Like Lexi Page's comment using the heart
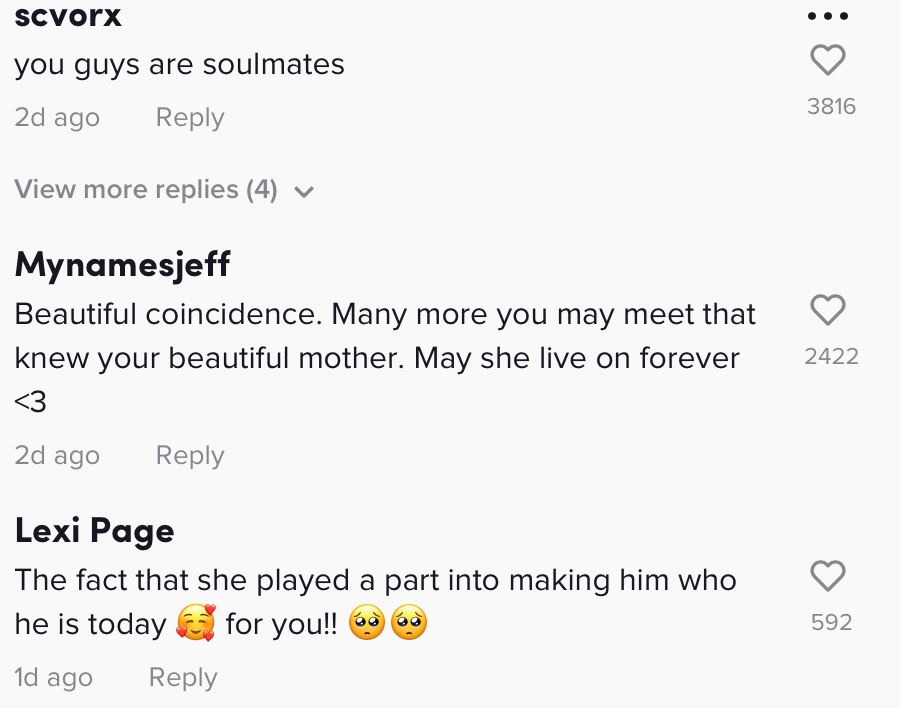The image size is (900, 708). [828, 576]
